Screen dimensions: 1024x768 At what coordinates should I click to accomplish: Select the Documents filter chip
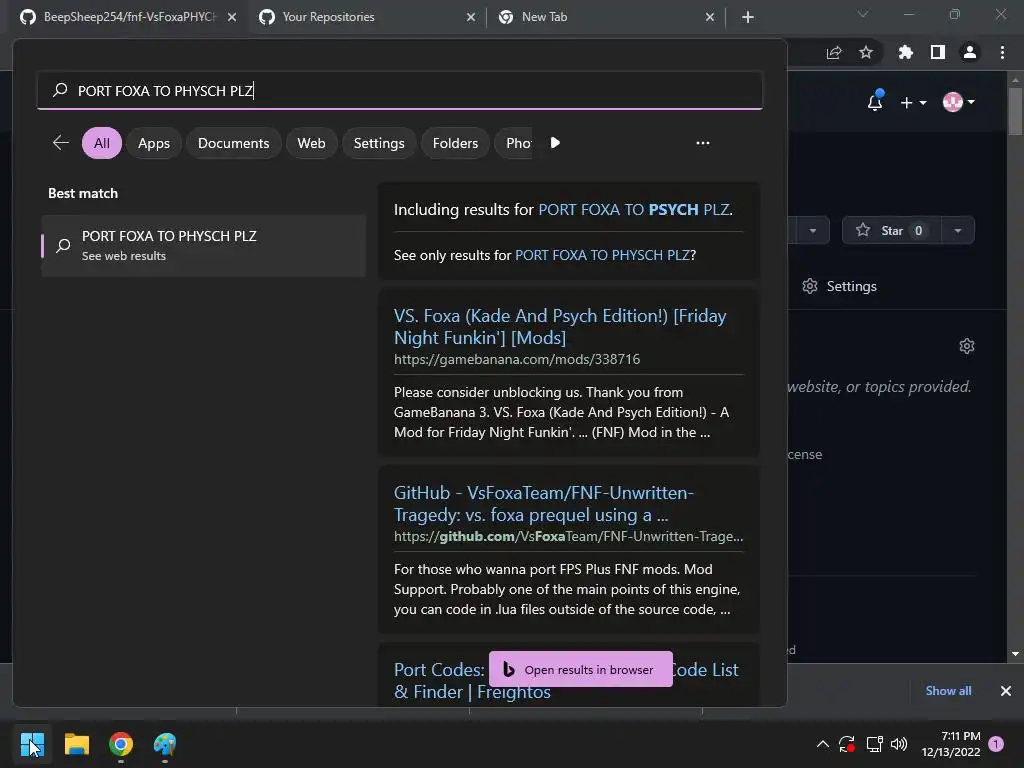pos(233,142)
